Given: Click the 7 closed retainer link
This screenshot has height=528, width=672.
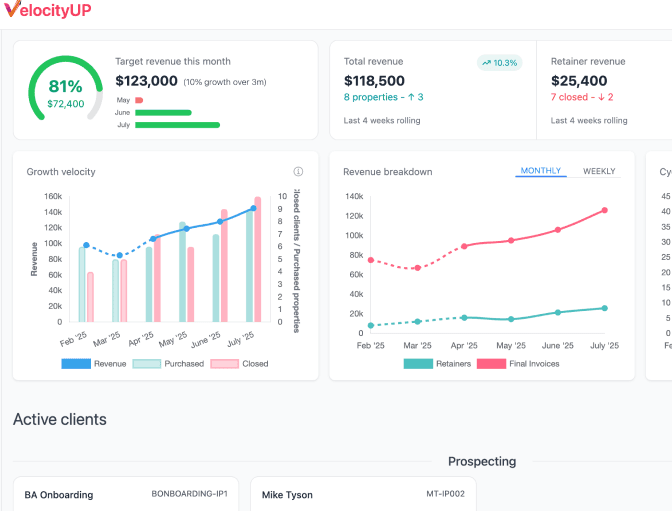Looking at the screenshot, I should 582,97.
